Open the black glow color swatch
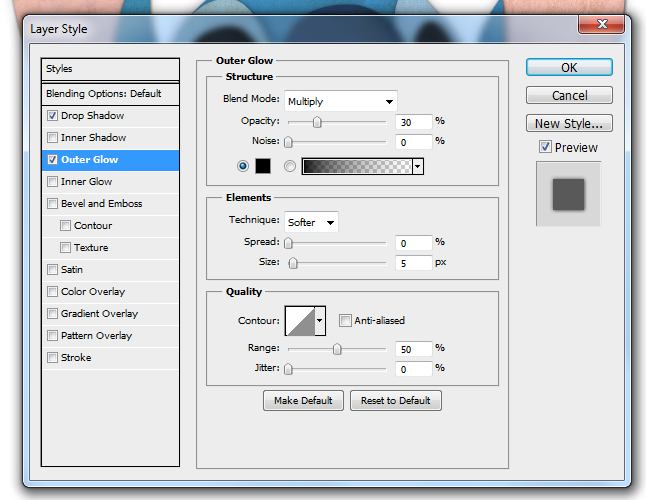This screenshot has width=646, height=500. tap(263, 166)
